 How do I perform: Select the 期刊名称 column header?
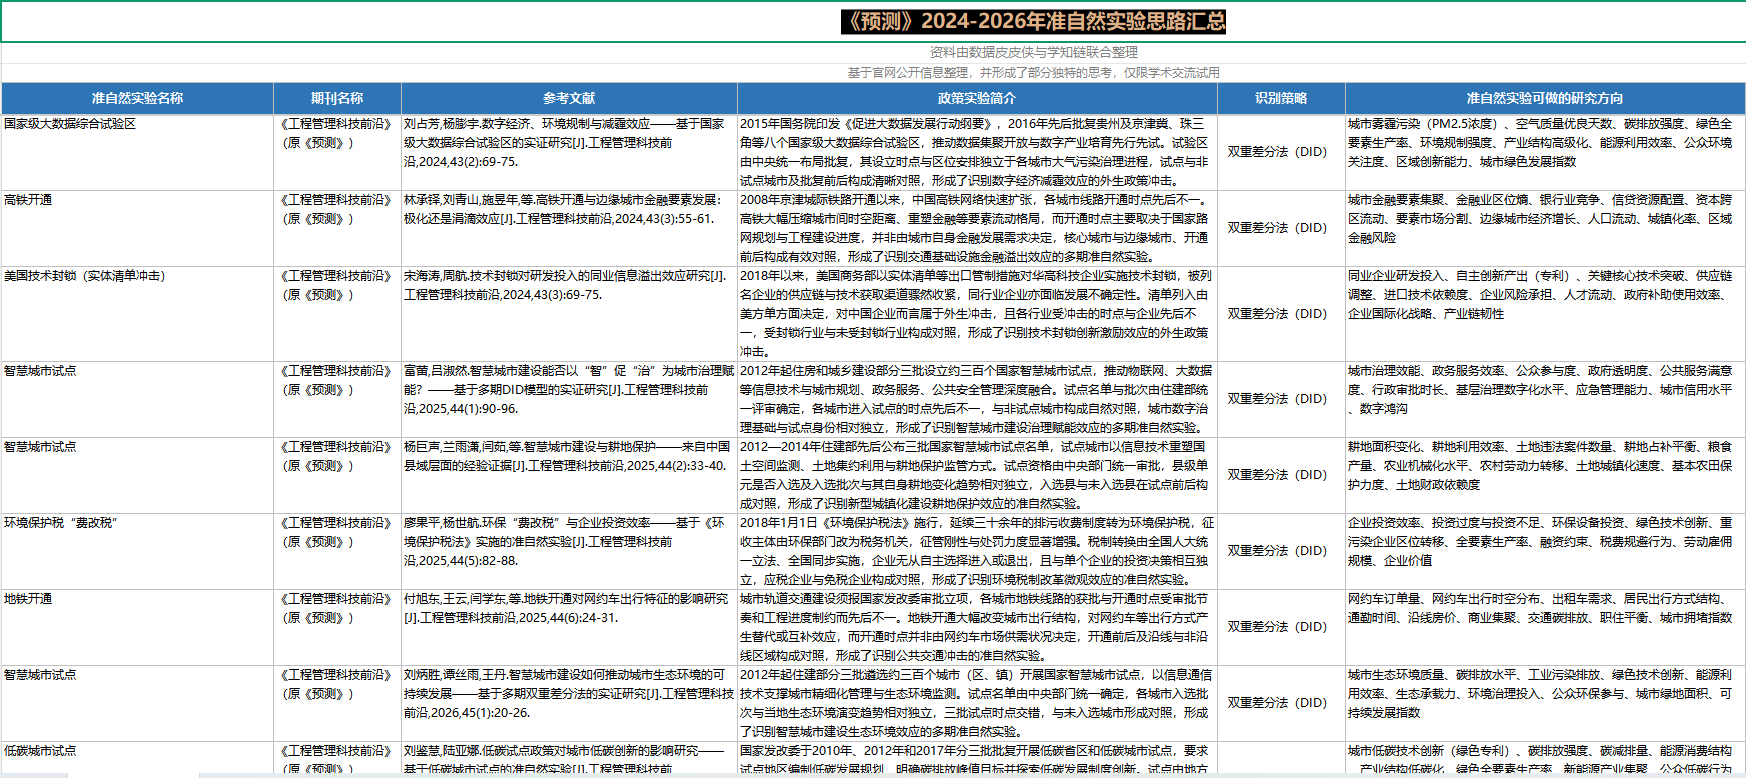coord(337,98)
